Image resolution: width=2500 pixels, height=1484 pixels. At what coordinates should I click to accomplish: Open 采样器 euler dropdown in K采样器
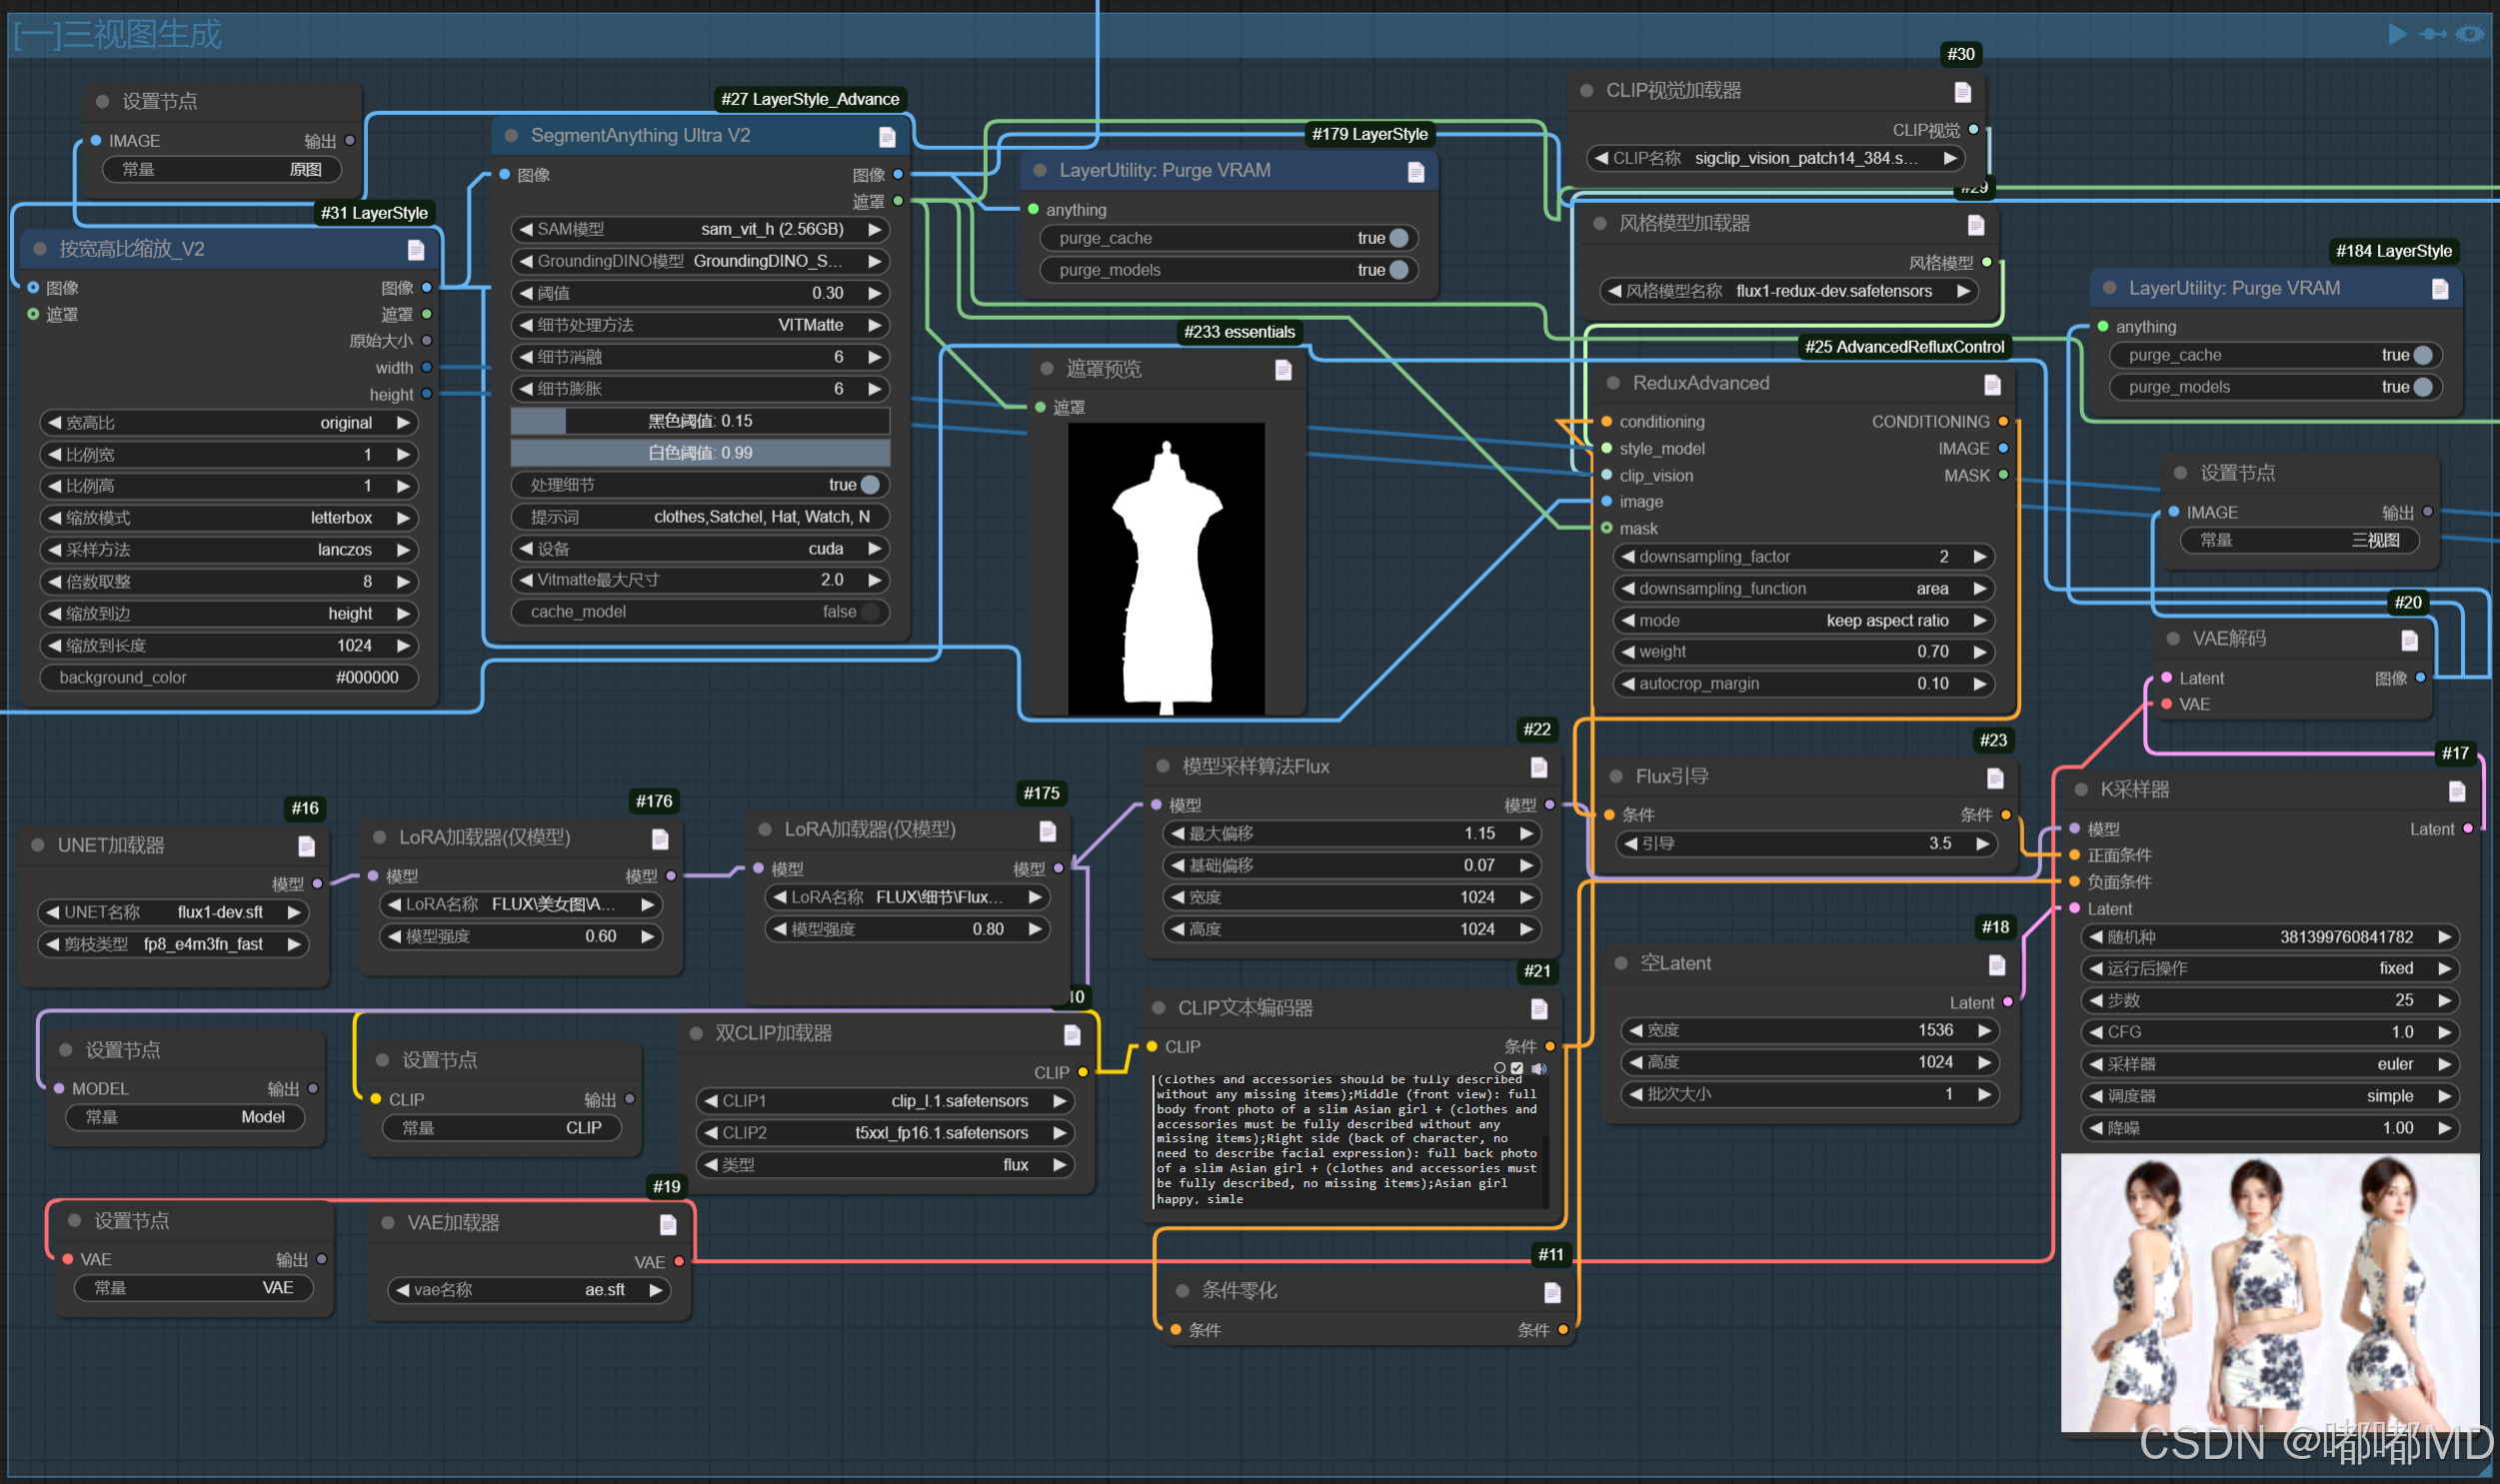[x=2268, y=1064]
